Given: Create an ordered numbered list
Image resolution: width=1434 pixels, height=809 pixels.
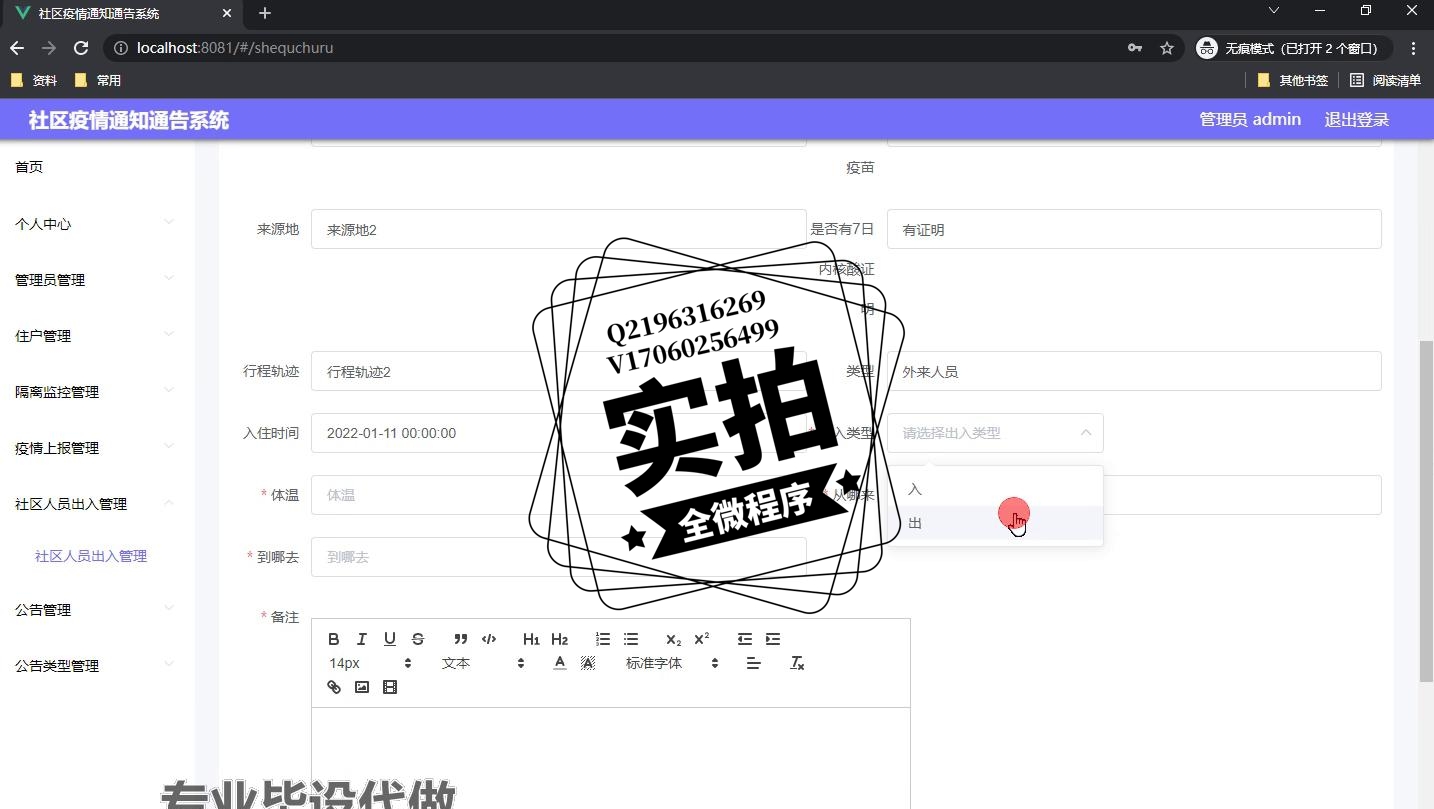Looking at the screenshot, I should pos(603,639).
